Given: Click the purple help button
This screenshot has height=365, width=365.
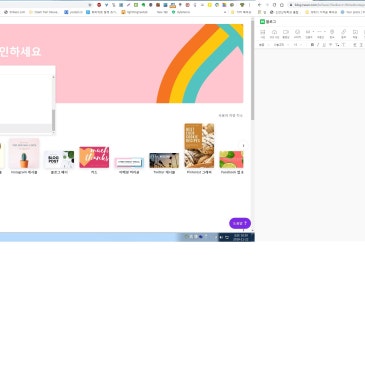Looking at the screenshot, I should (x=240, y=223).
